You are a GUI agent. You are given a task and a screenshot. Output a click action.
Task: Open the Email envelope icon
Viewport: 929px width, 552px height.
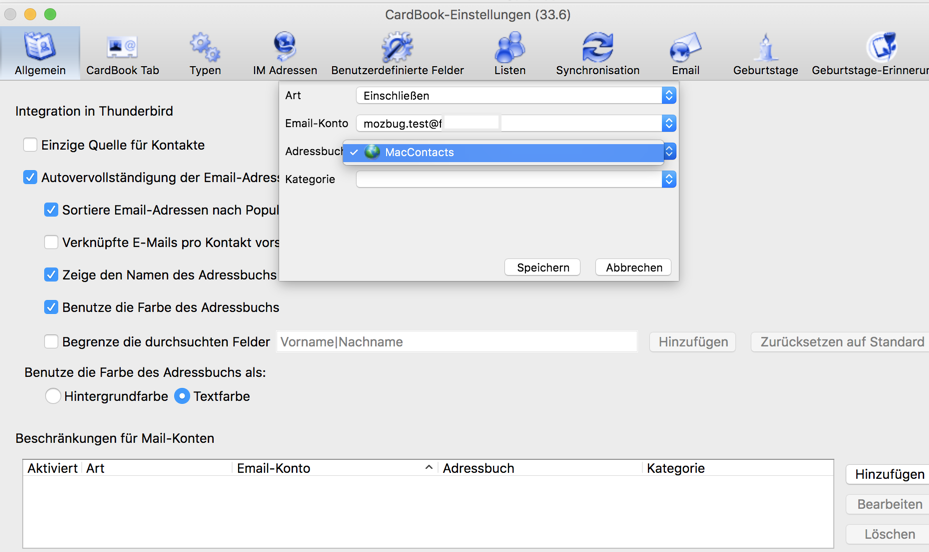click(x=685, y=47)
